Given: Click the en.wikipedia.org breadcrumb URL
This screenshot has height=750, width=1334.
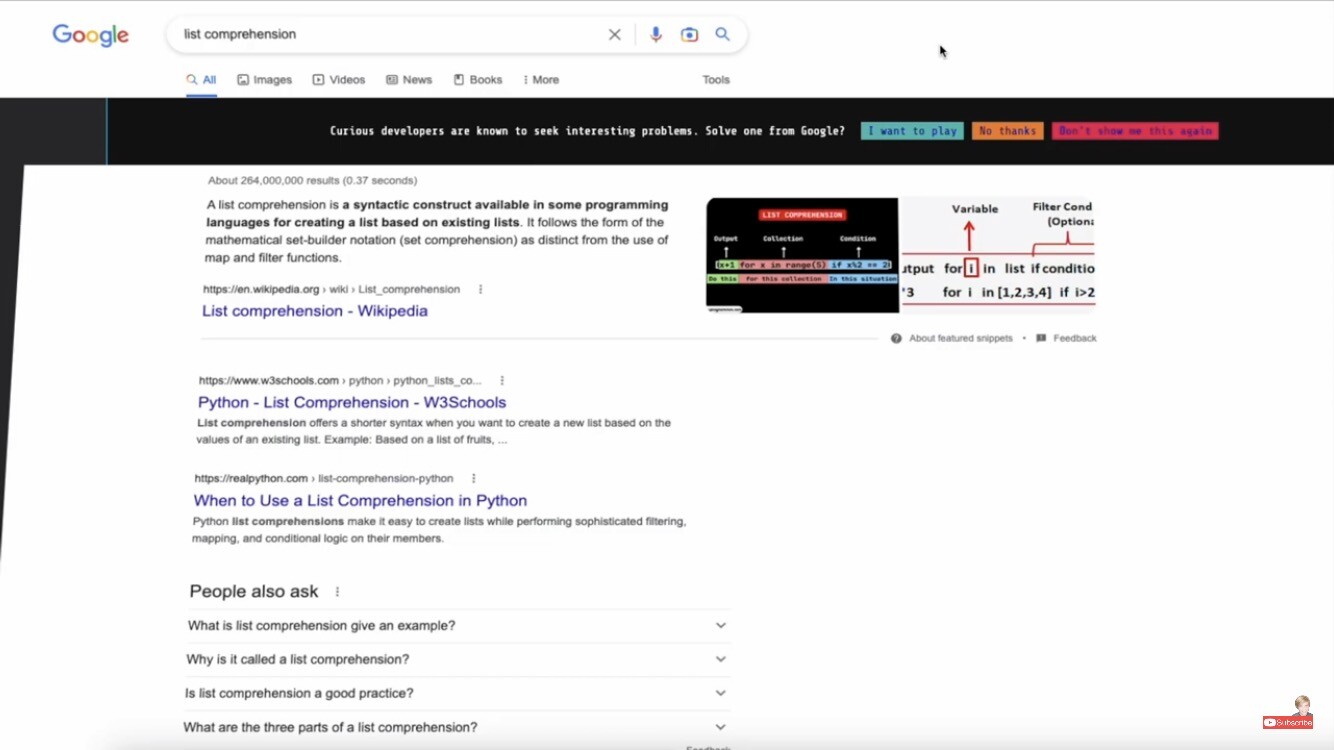Looking at the screenshot, I should tap(331, 289).
